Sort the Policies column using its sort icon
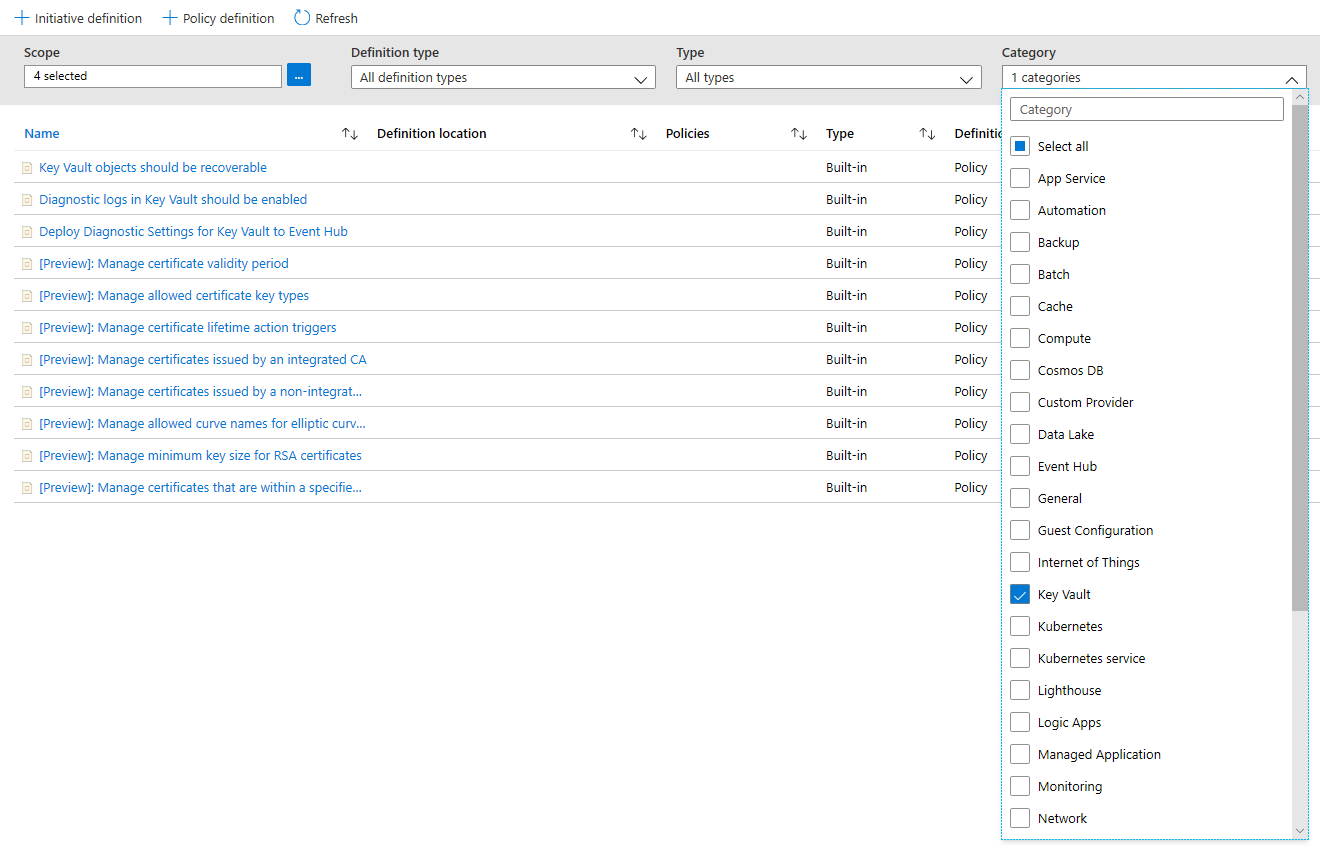Image resolution: width=1320 pixels, height=851 pixels. pos(799,133)
